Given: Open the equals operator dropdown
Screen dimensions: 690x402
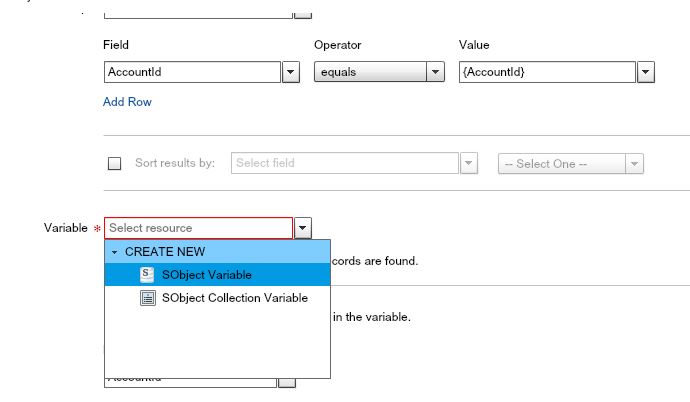Looking at the screenshot, I should click(379, 72).
